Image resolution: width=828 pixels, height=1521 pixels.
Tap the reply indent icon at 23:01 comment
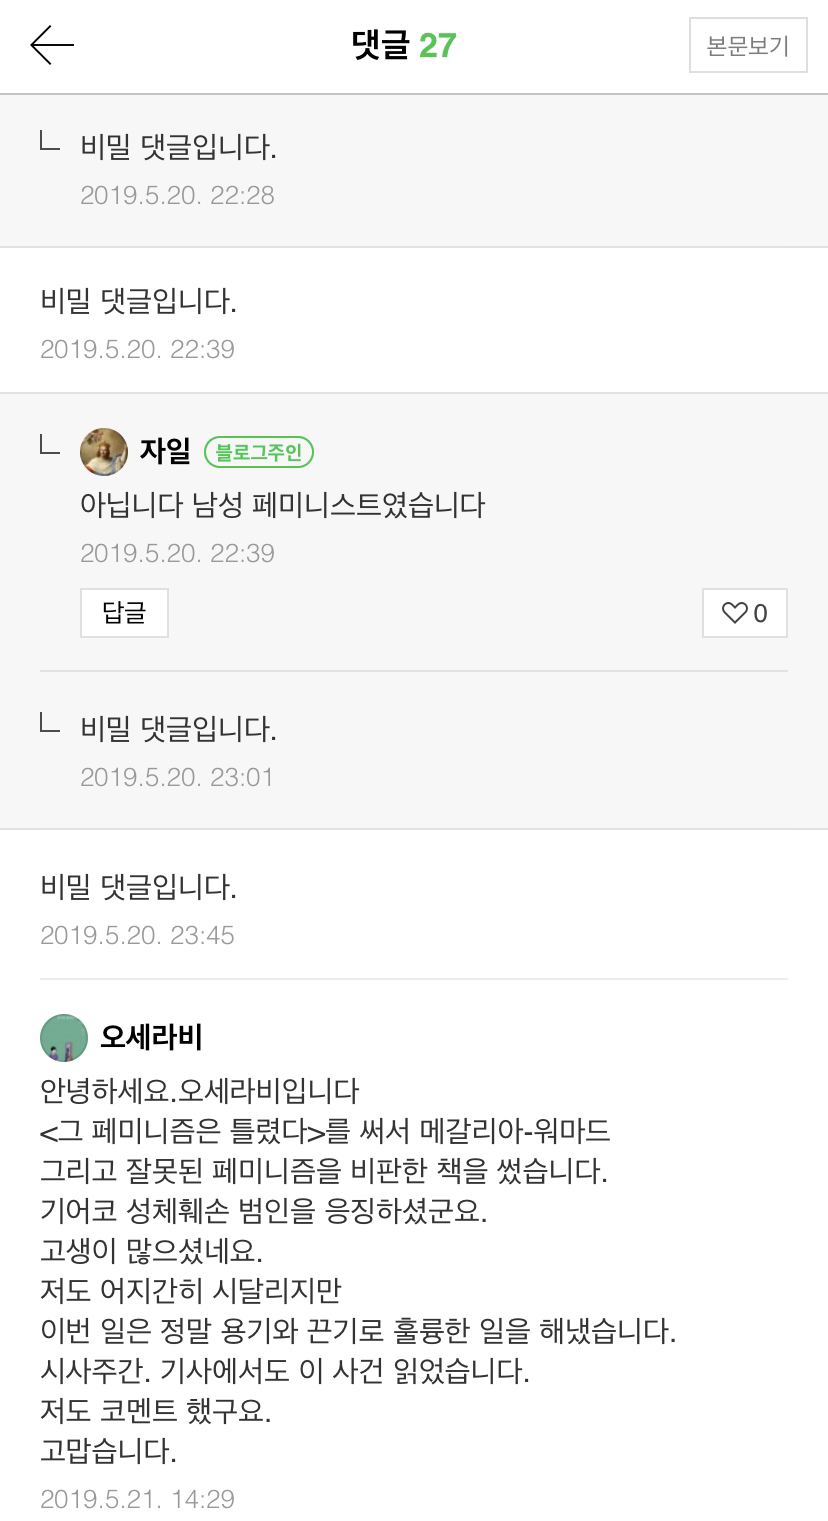tap(50, 722)
